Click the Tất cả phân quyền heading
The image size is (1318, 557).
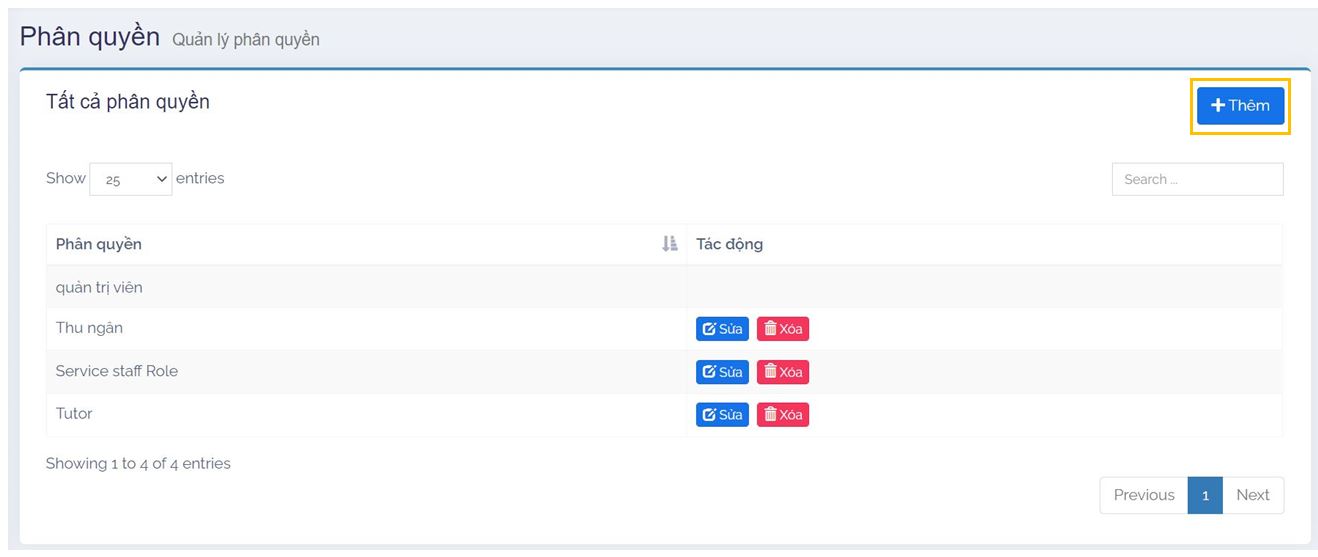(x=128, y=102)
